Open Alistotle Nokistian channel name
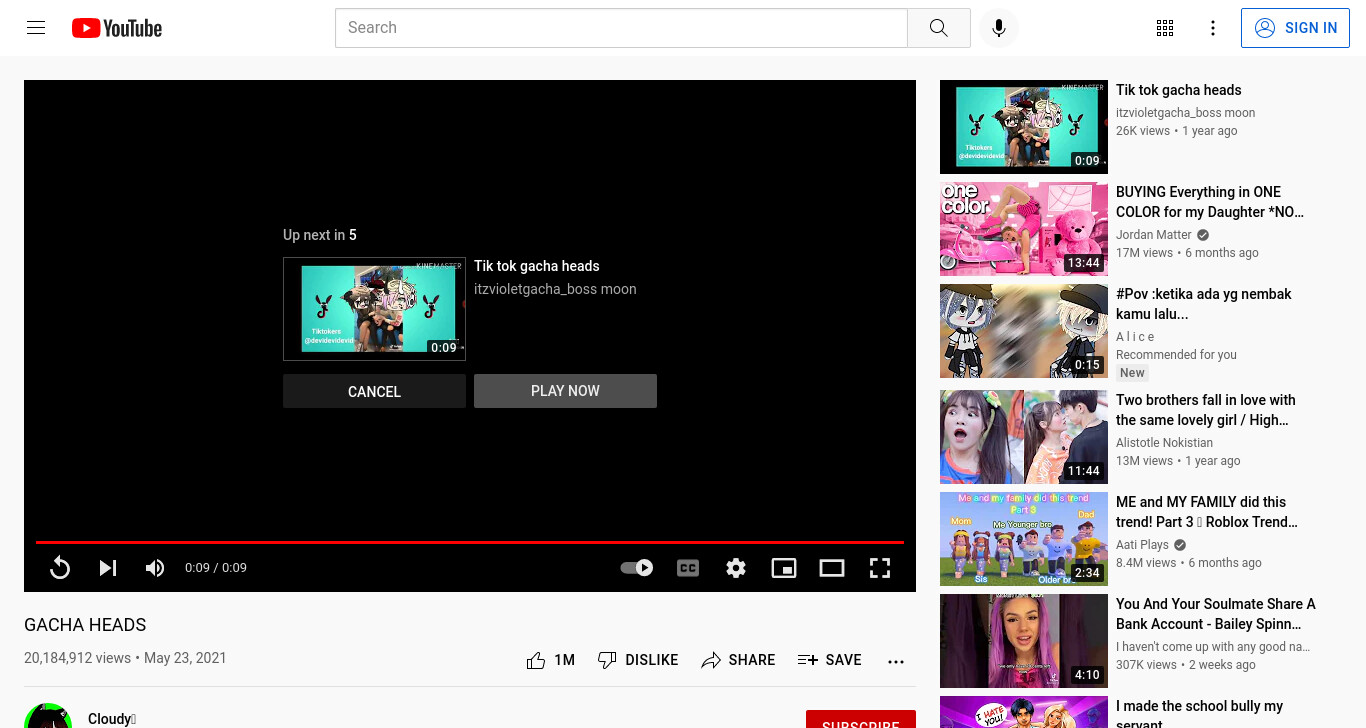Viewport: 1366px width, 728px height. (1164, 443)
